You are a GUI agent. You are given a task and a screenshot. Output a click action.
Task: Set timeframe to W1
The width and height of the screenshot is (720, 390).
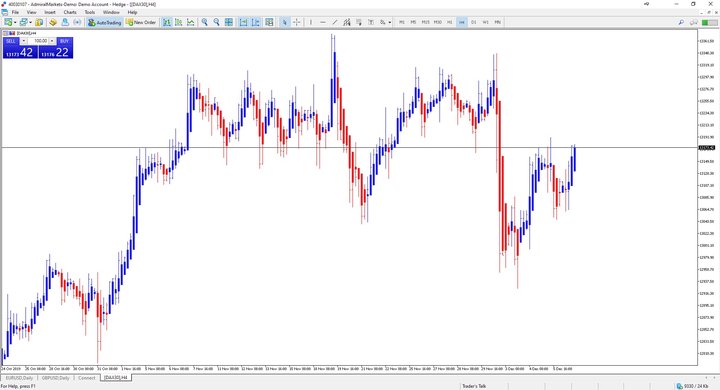point(486,22)
